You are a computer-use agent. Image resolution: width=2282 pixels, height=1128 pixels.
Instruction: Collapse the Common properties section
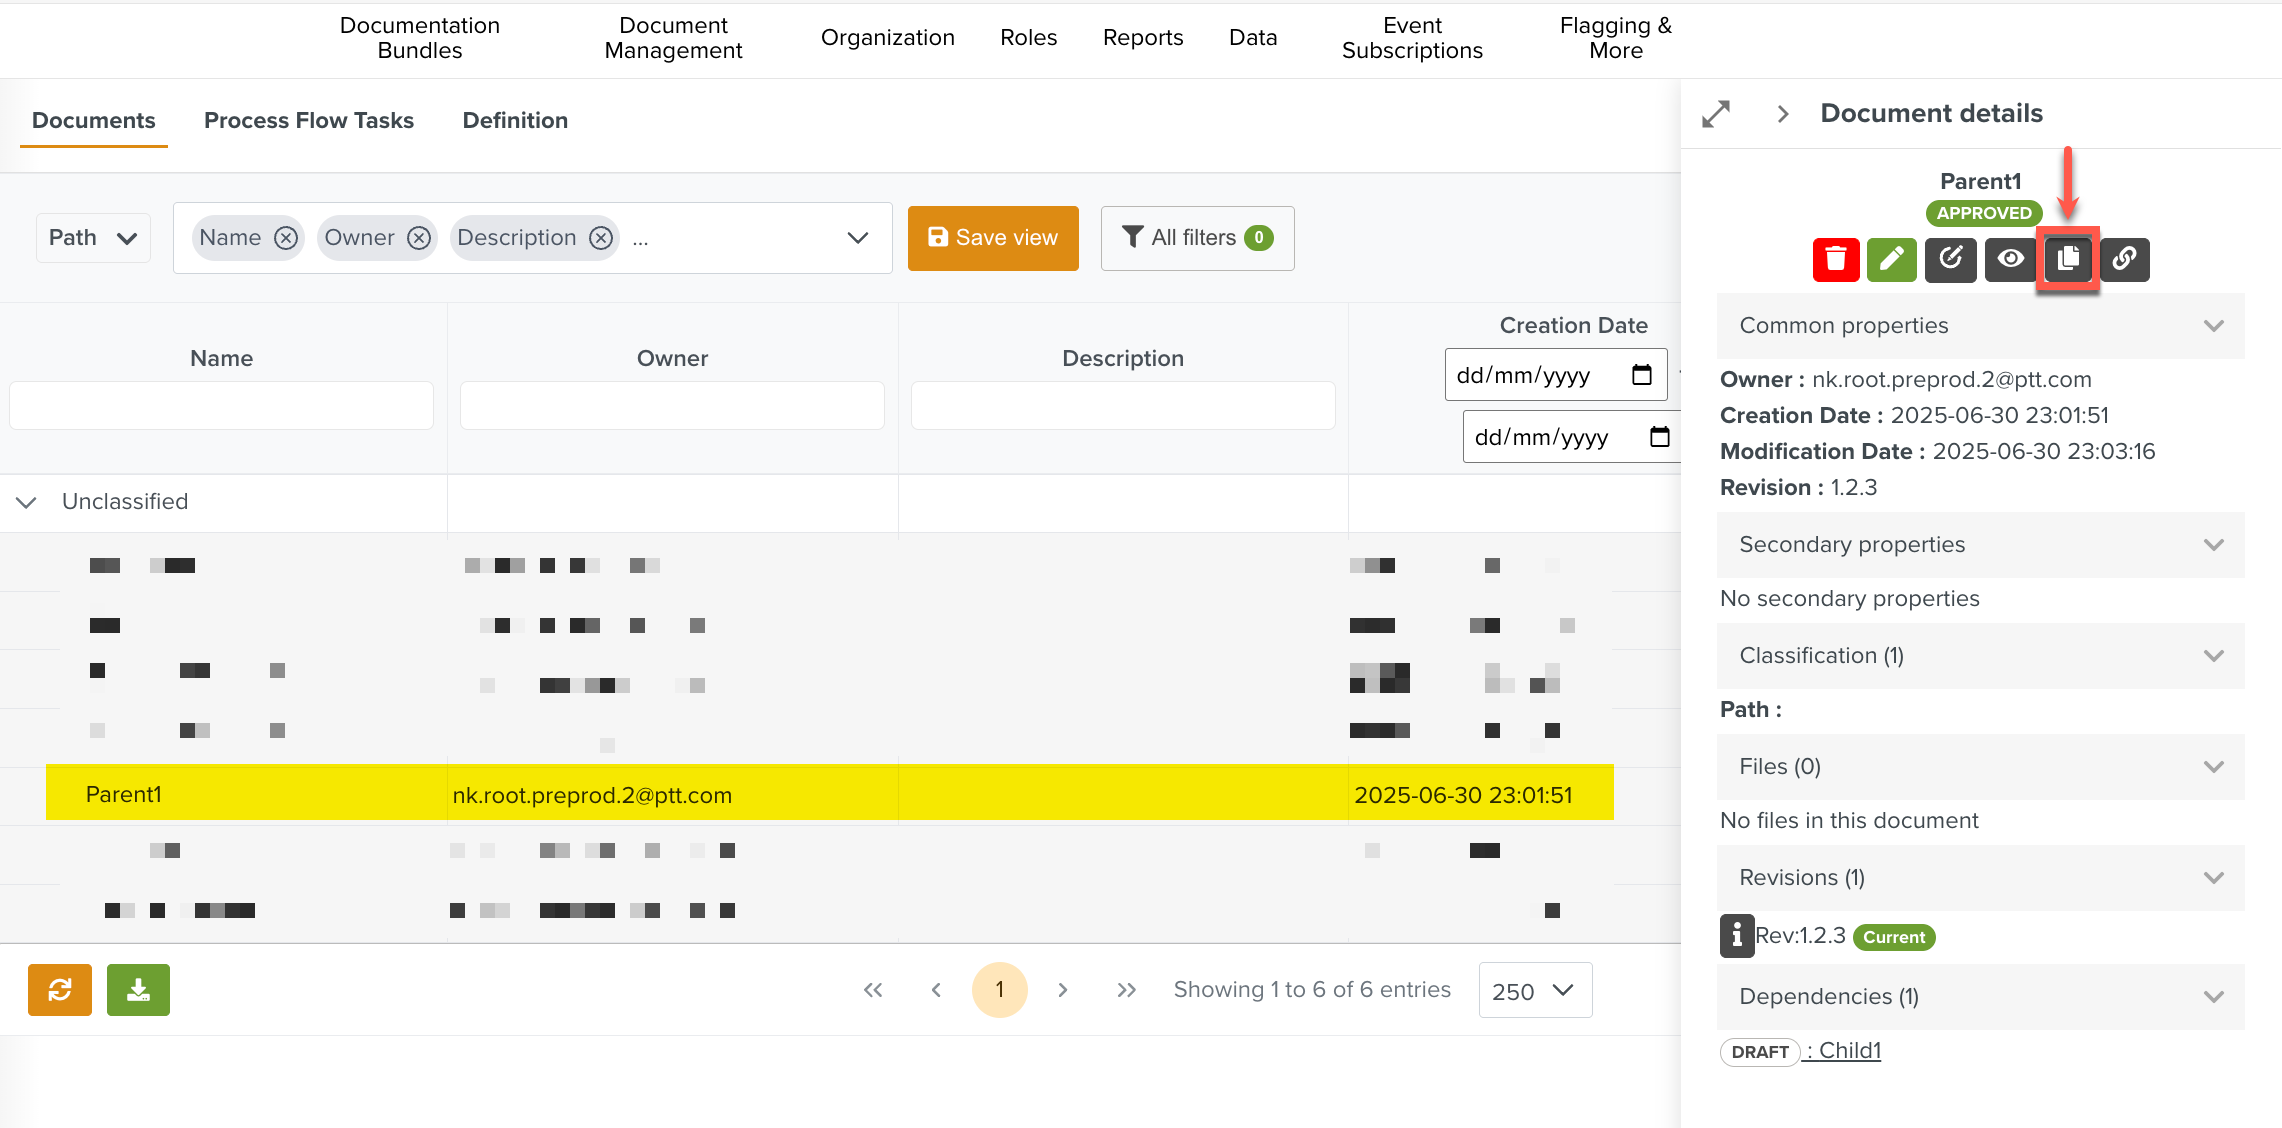click(2214, 326)
